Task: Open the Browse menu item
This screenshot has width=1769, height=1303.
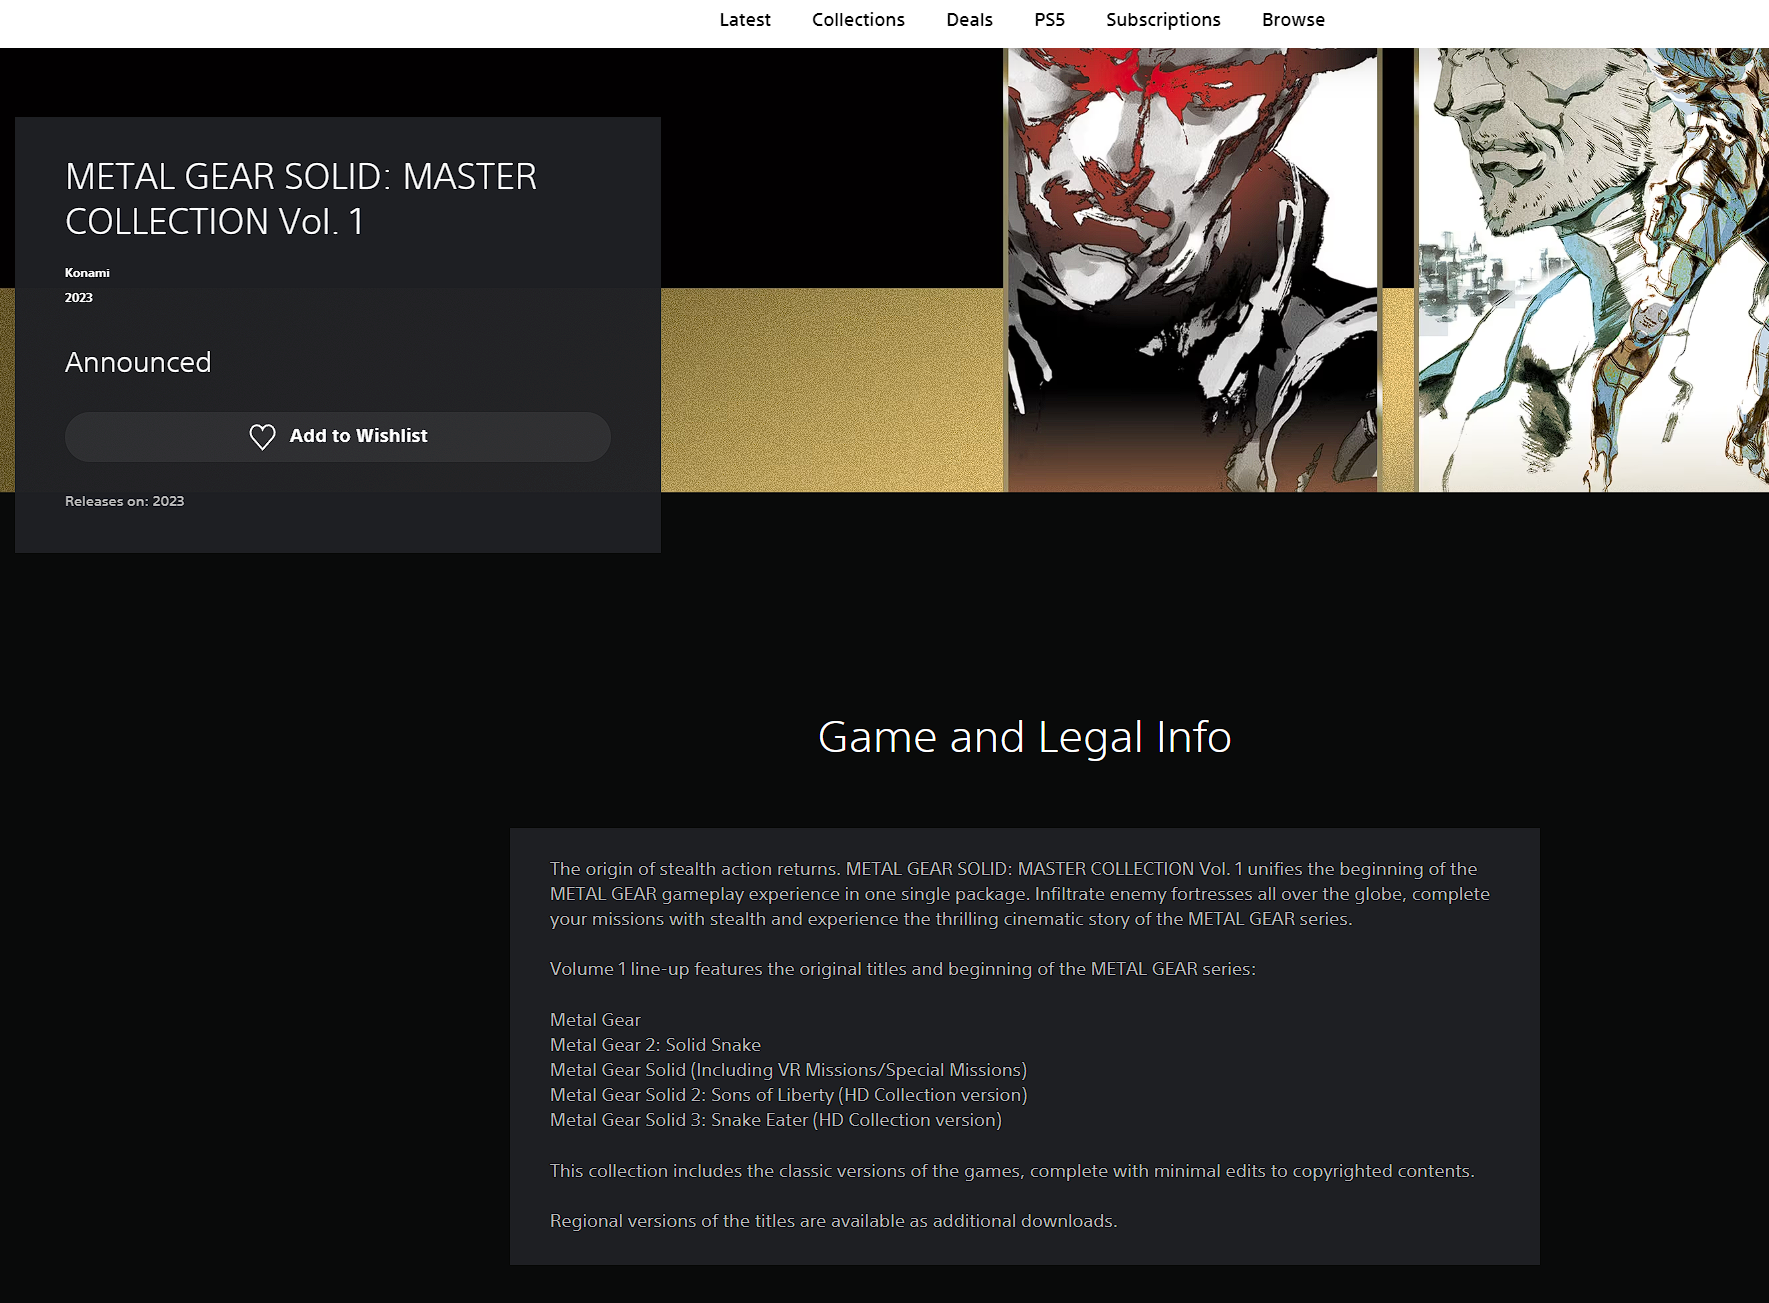Action: click(1292, 20)
